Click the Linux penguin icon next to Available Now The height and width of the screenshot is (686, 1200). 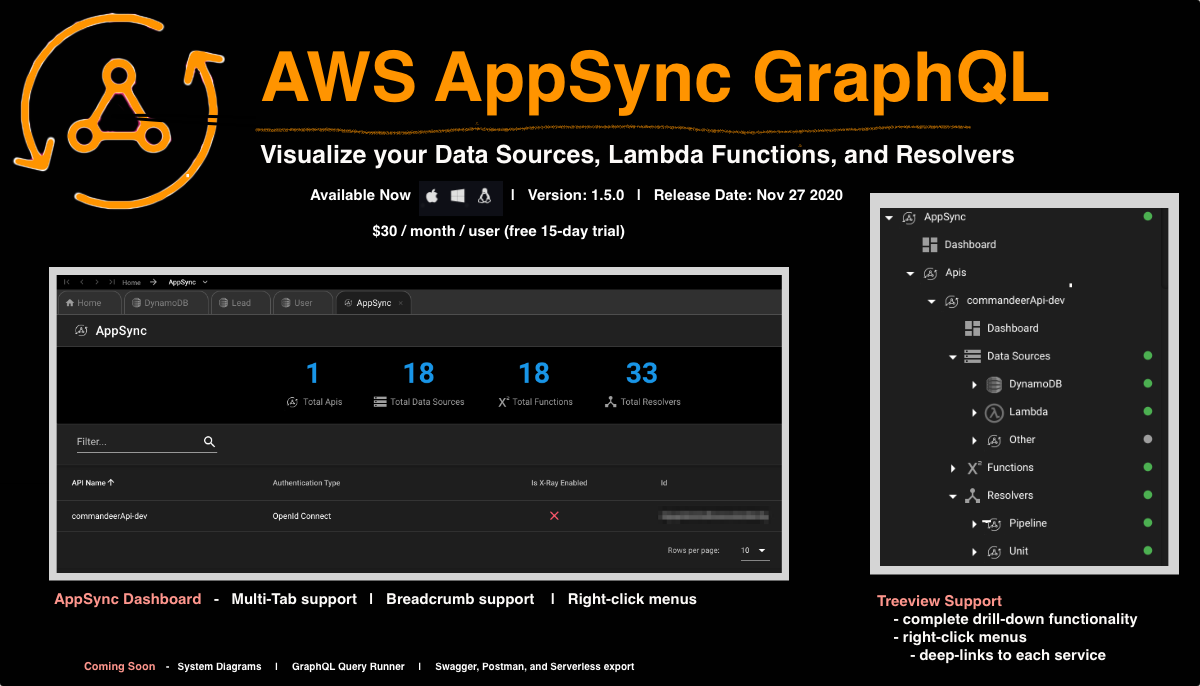tap(484, 196)
